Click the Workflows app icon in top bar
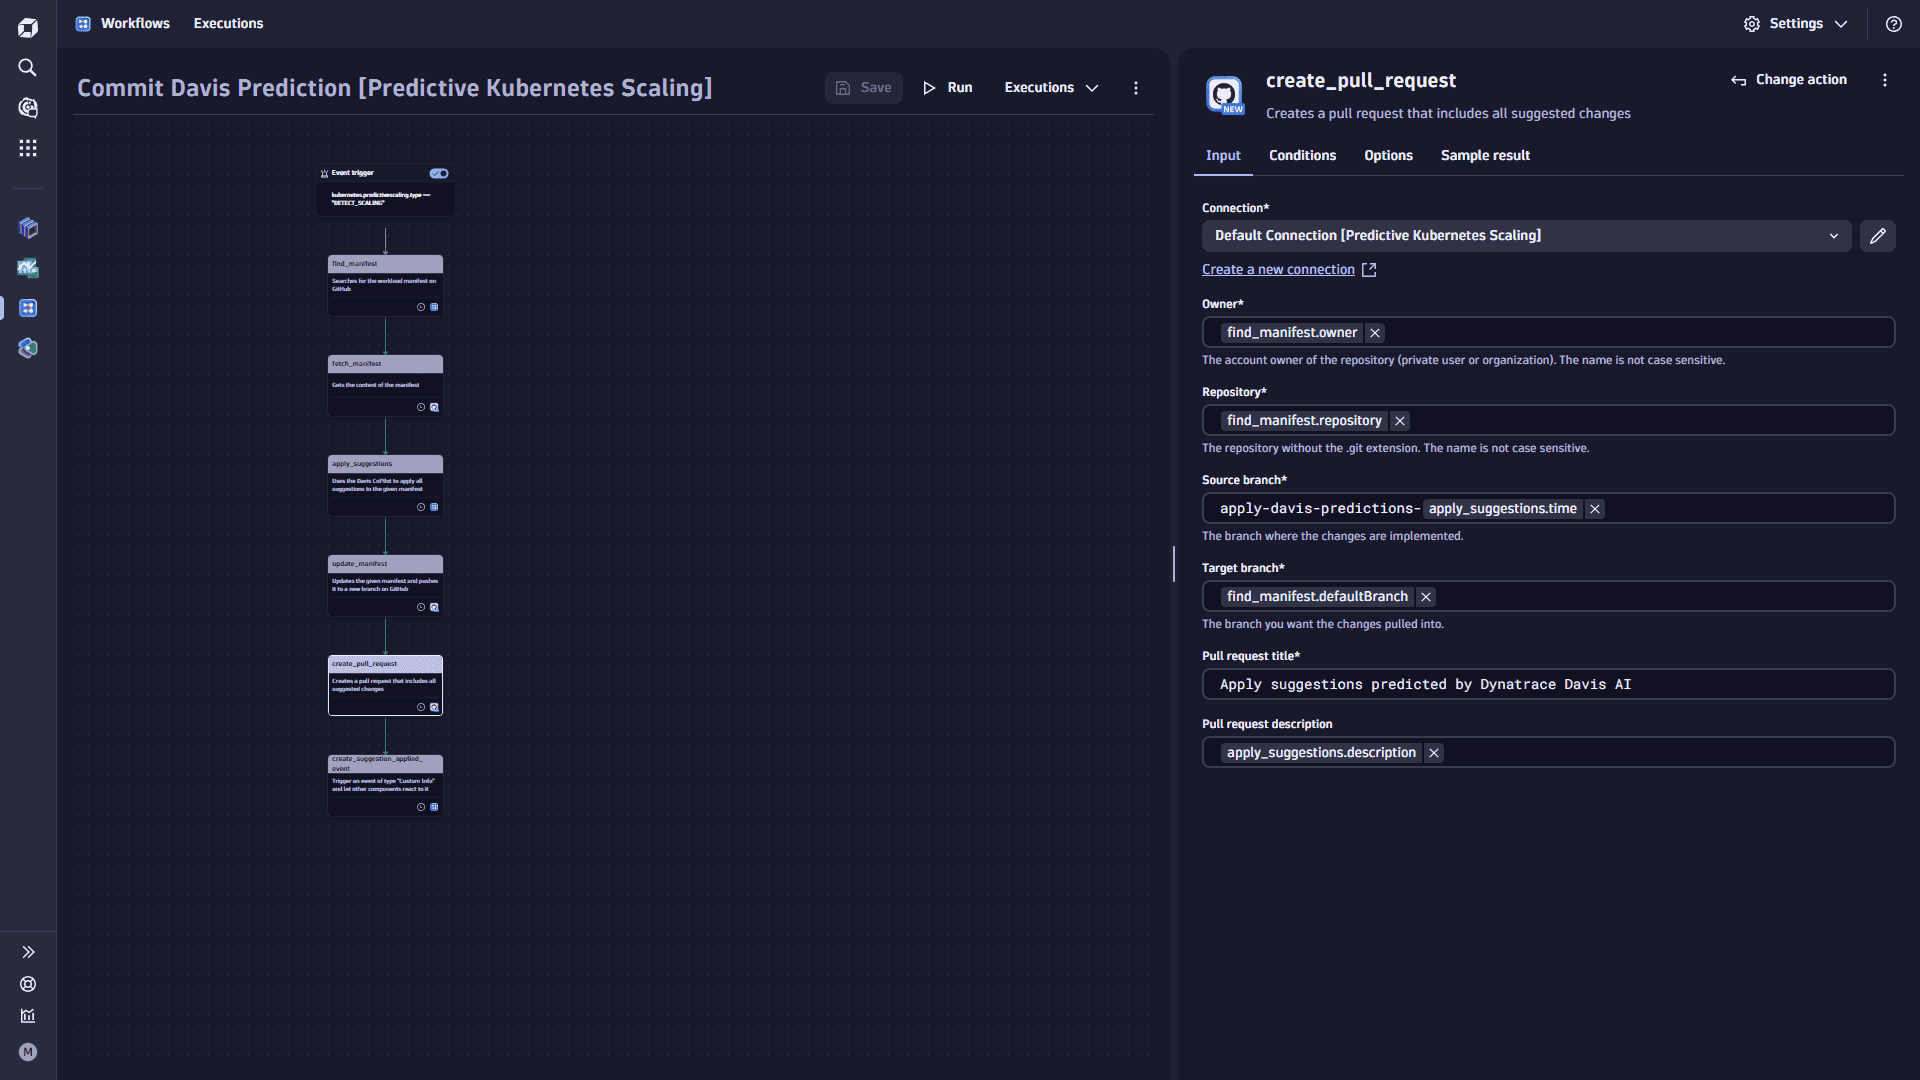Viewport: 1920px width, 1080px height. 83,23
